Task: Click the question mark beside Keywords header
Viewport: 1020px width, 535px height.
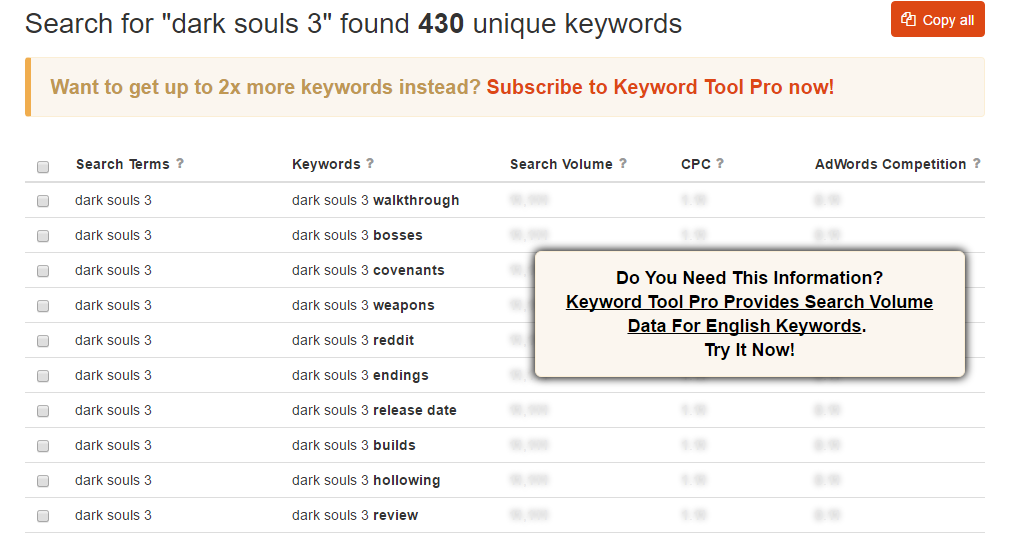Action: [370, 164]
